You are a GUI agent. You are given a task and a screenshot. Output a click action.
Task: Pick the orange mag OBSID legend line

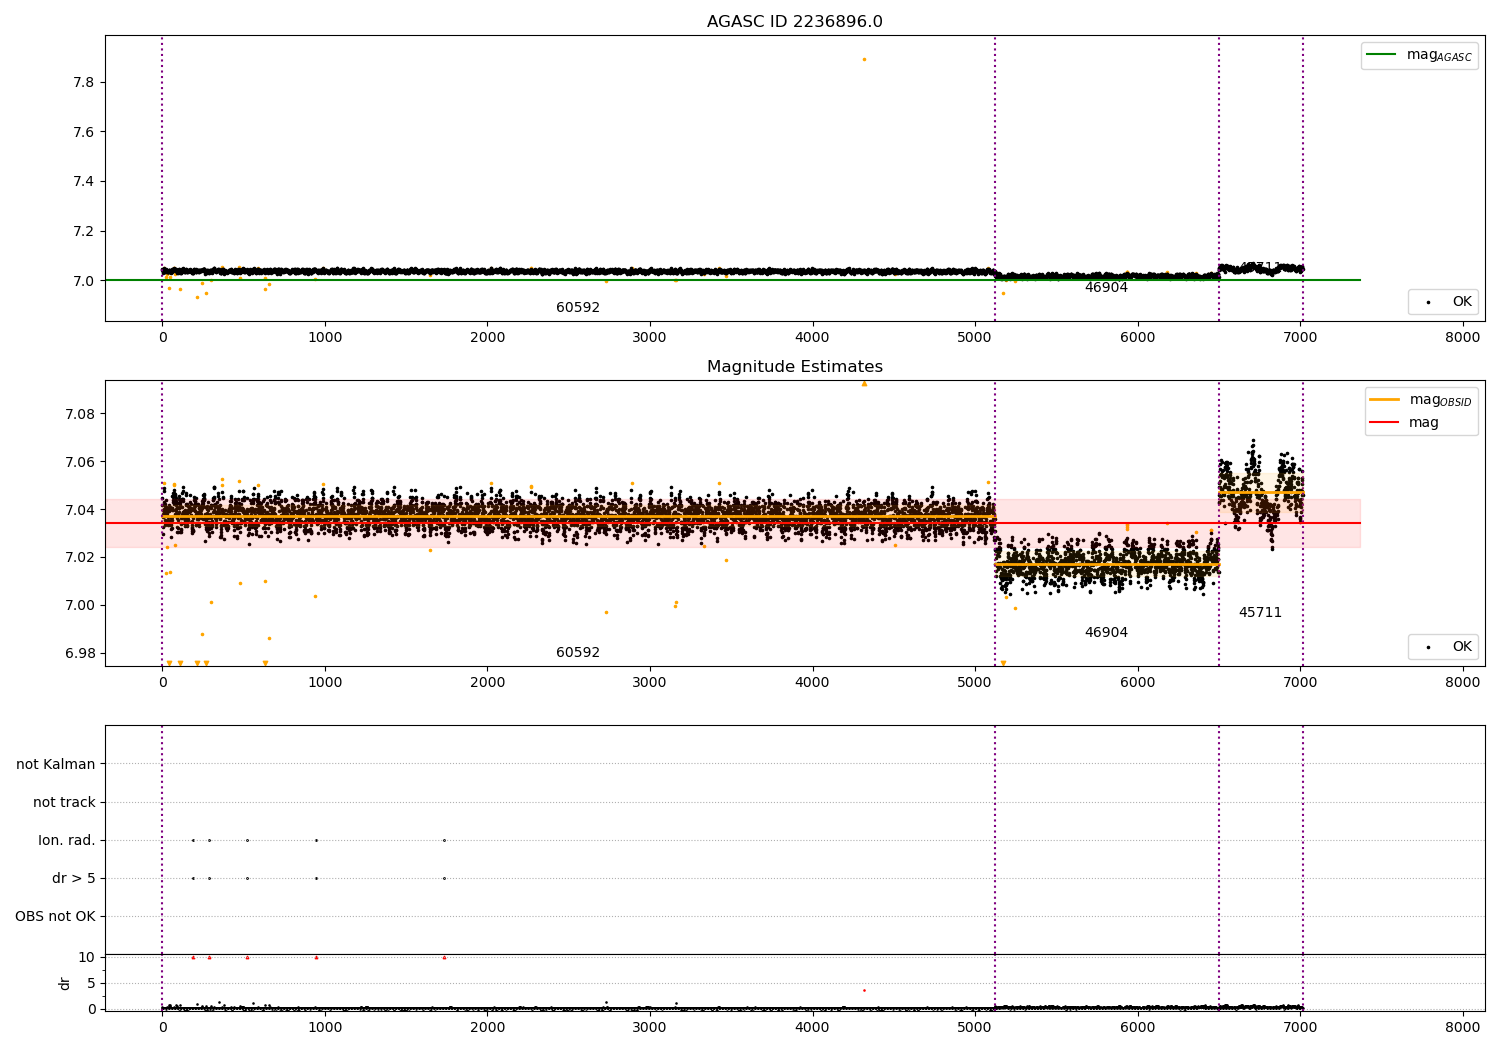pyautogui.click(x=1384, y=400)
